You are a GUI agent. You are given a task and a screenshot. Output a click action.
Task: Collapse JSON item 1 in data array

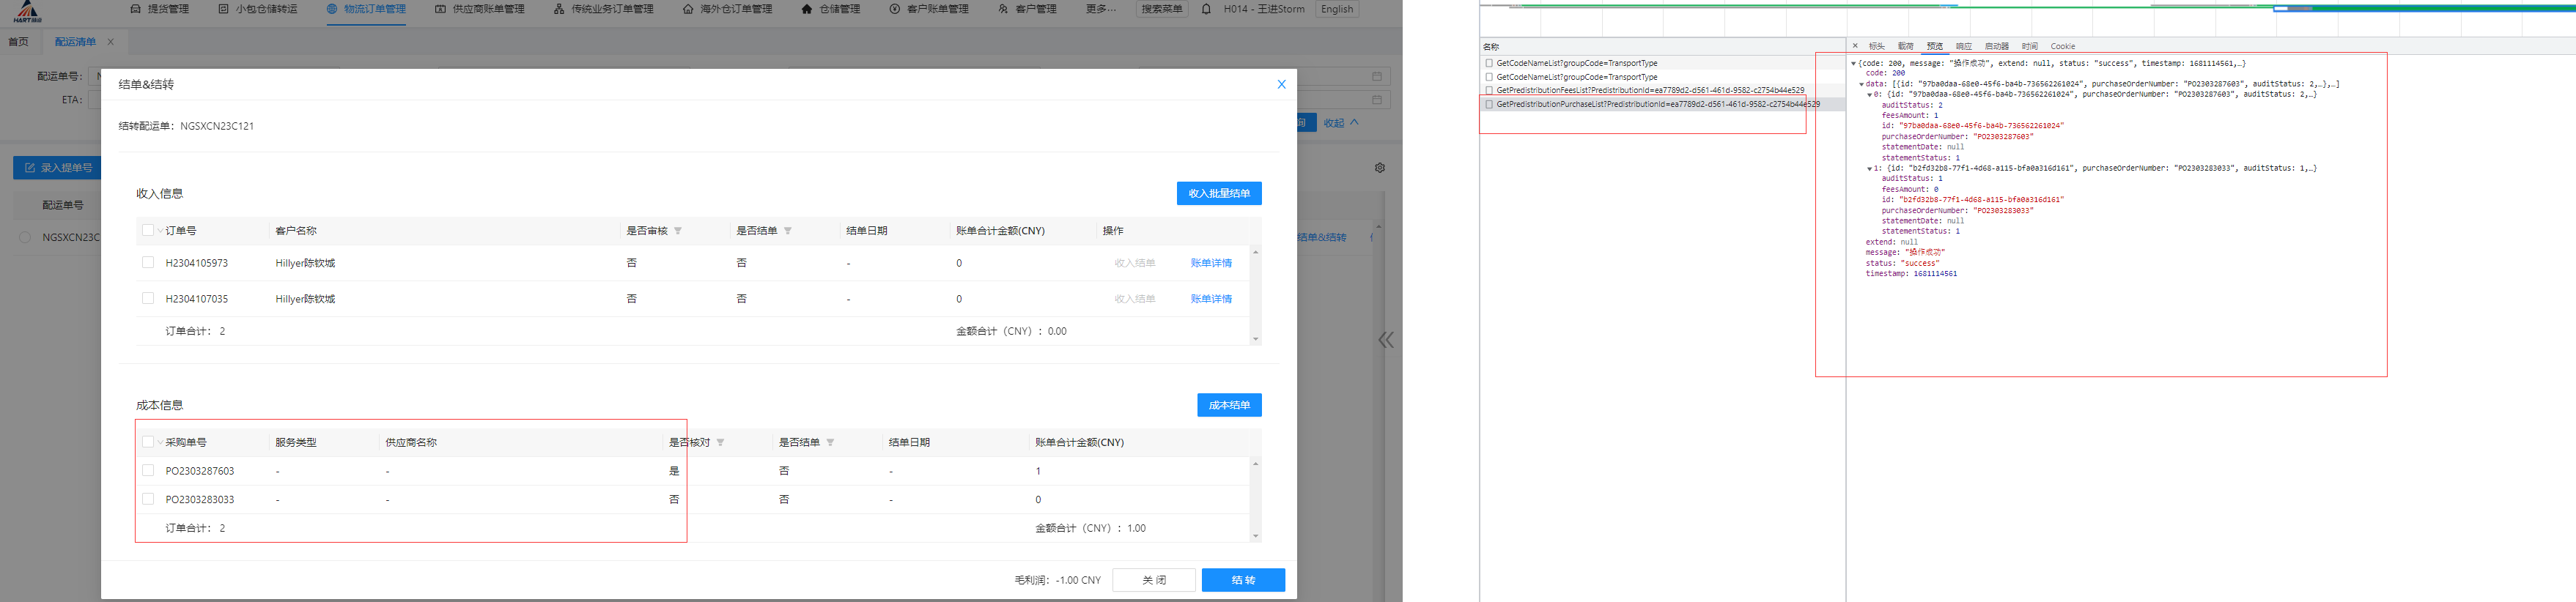pos(1869,168)
